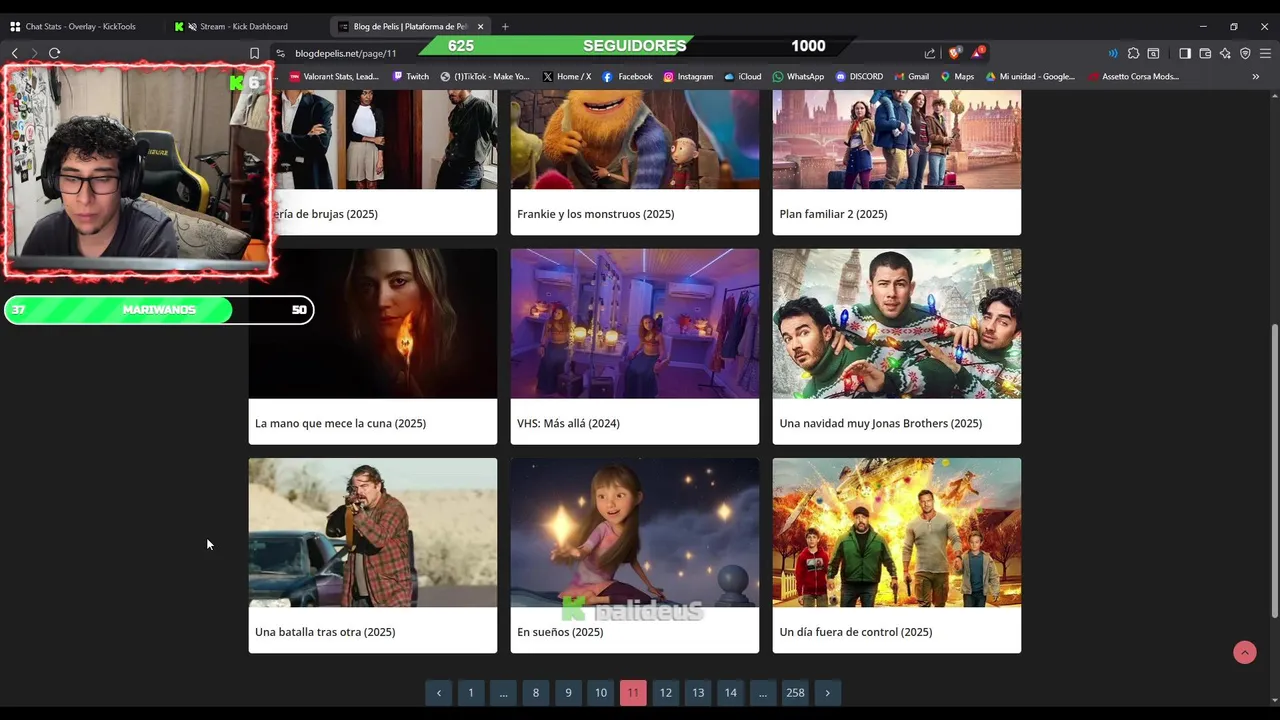Click the blue sound waves extension icon
Screen dimensions: 1280x720
[1113, 53]
